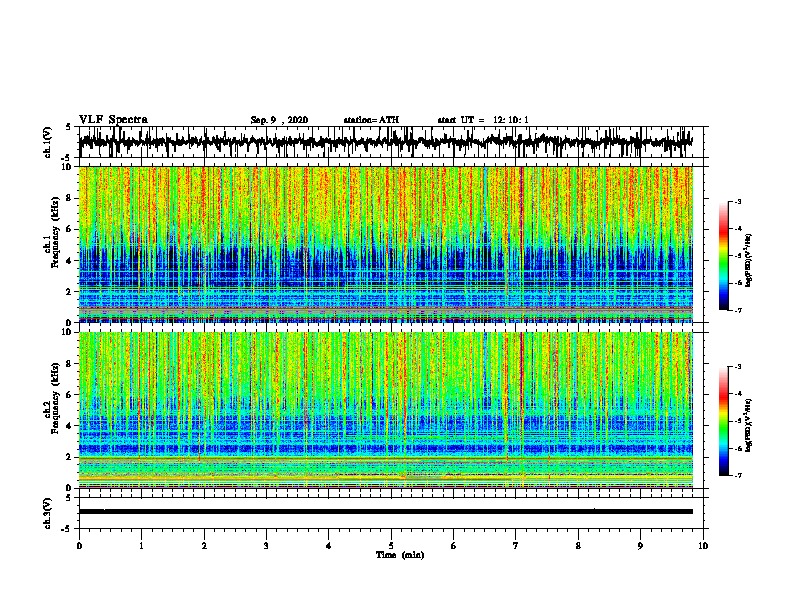Click the ch.1 color bar log(PSD) unit label
The width and height of the screenshot is (792, 612).
tap(749, 260)
